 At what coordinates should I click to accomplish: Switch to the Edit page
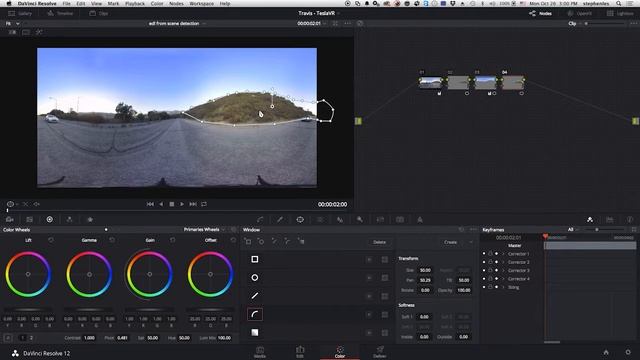click(300, 352)
